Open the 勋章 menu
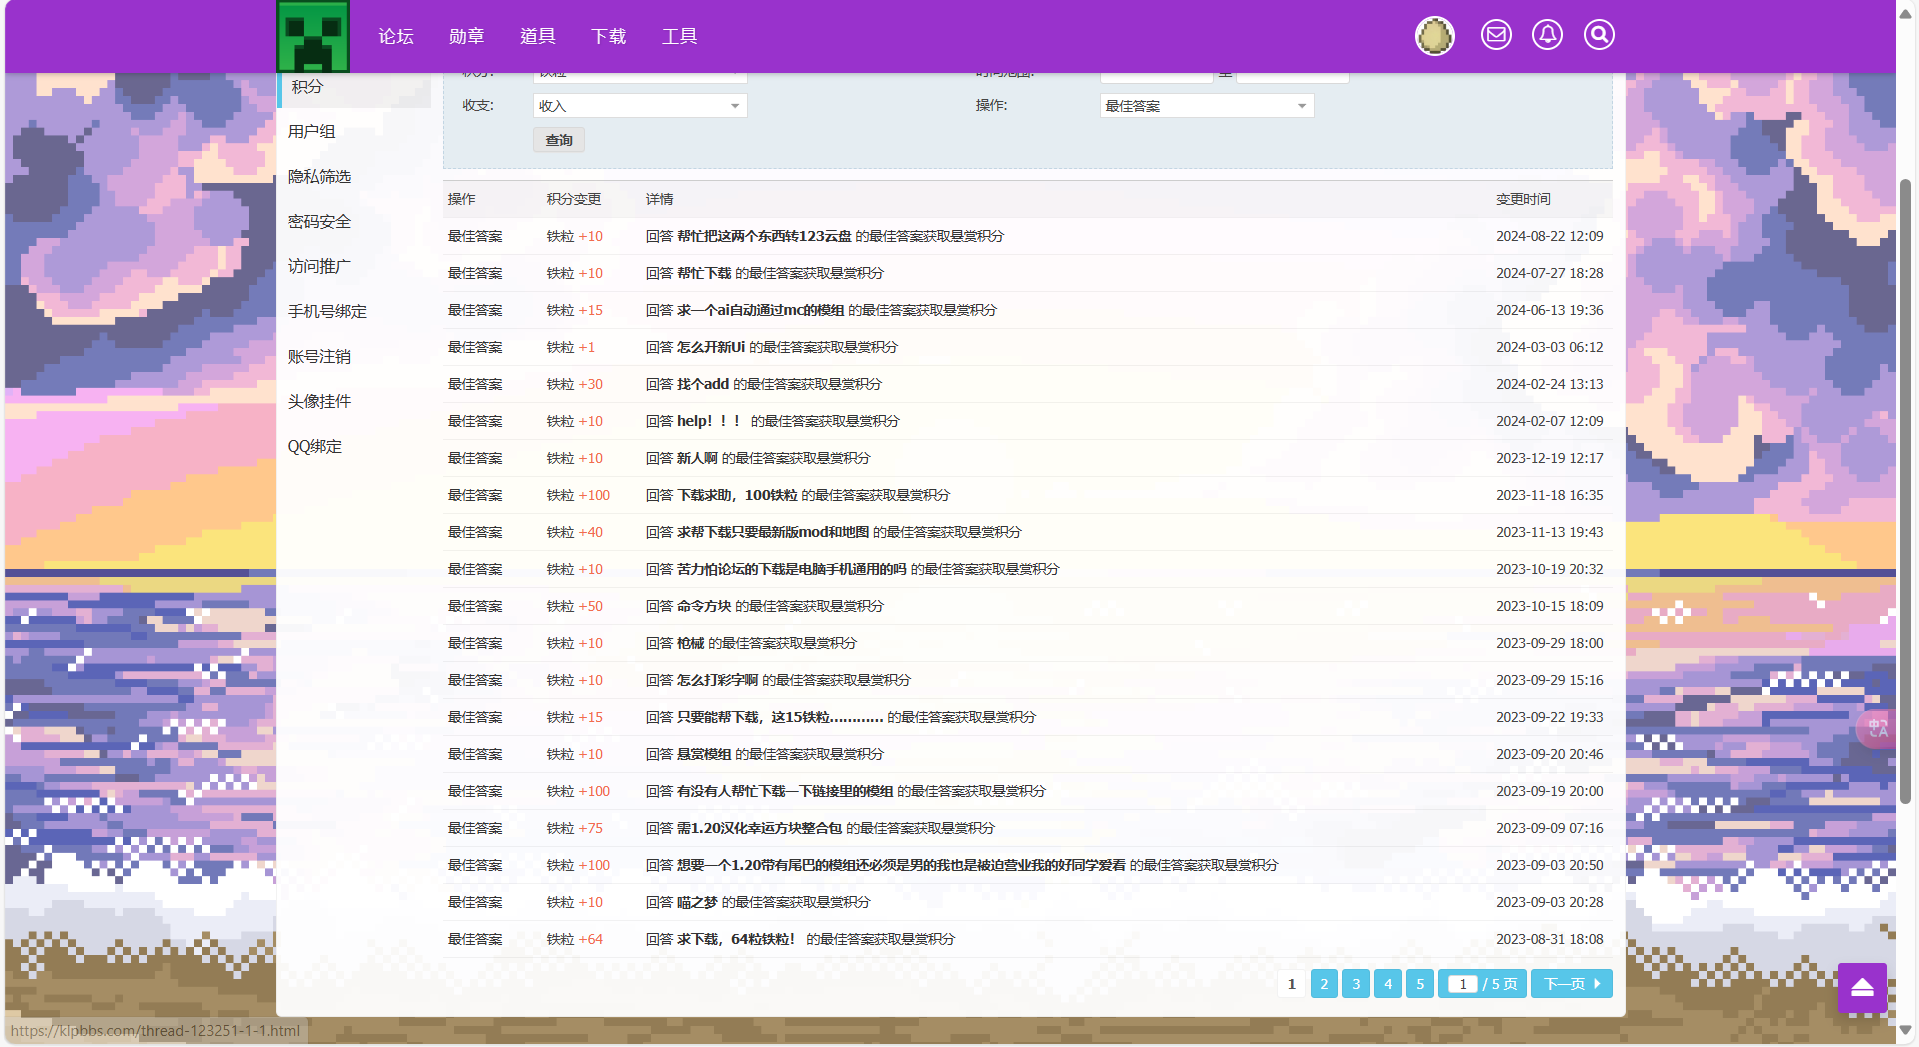 pyautogui.click(x=467, y=36)
